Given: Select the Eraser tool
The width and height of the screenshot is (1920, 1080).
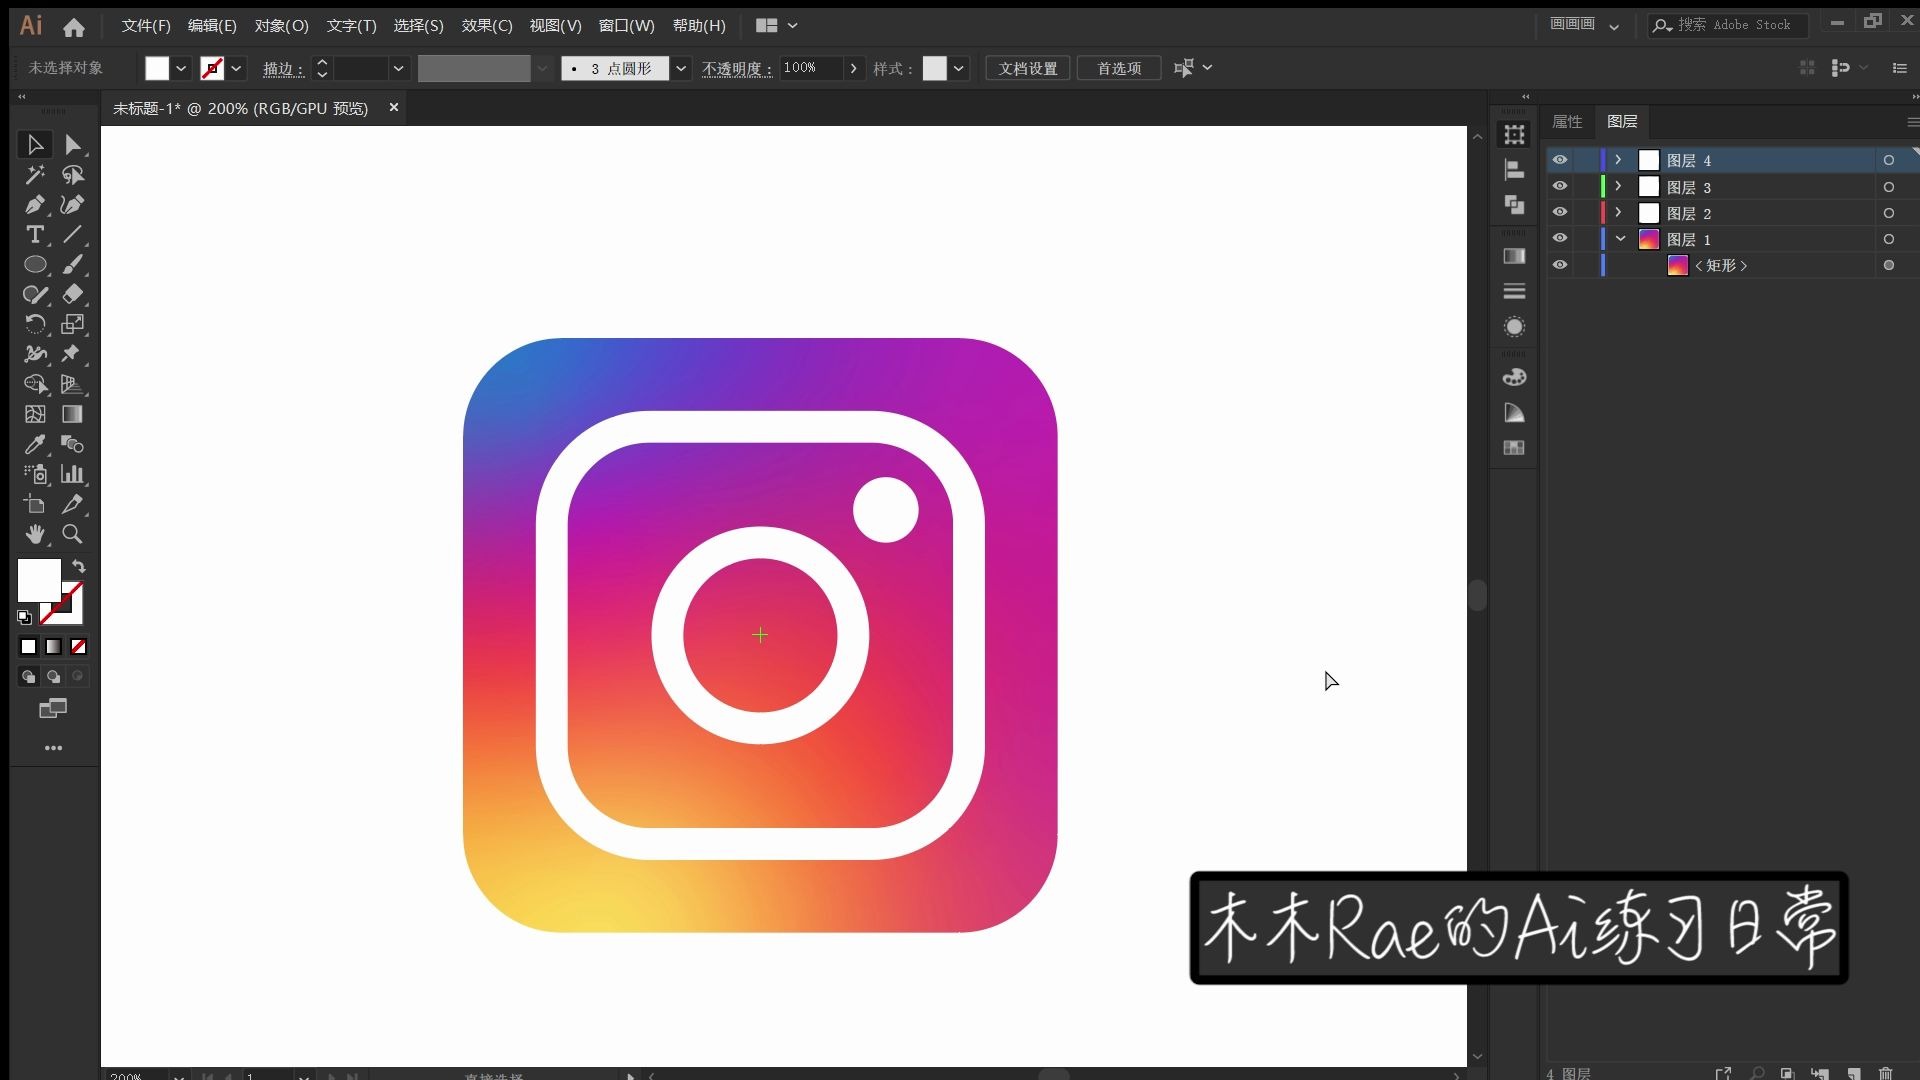Looking at the screenshot, I should click(72, 295).
